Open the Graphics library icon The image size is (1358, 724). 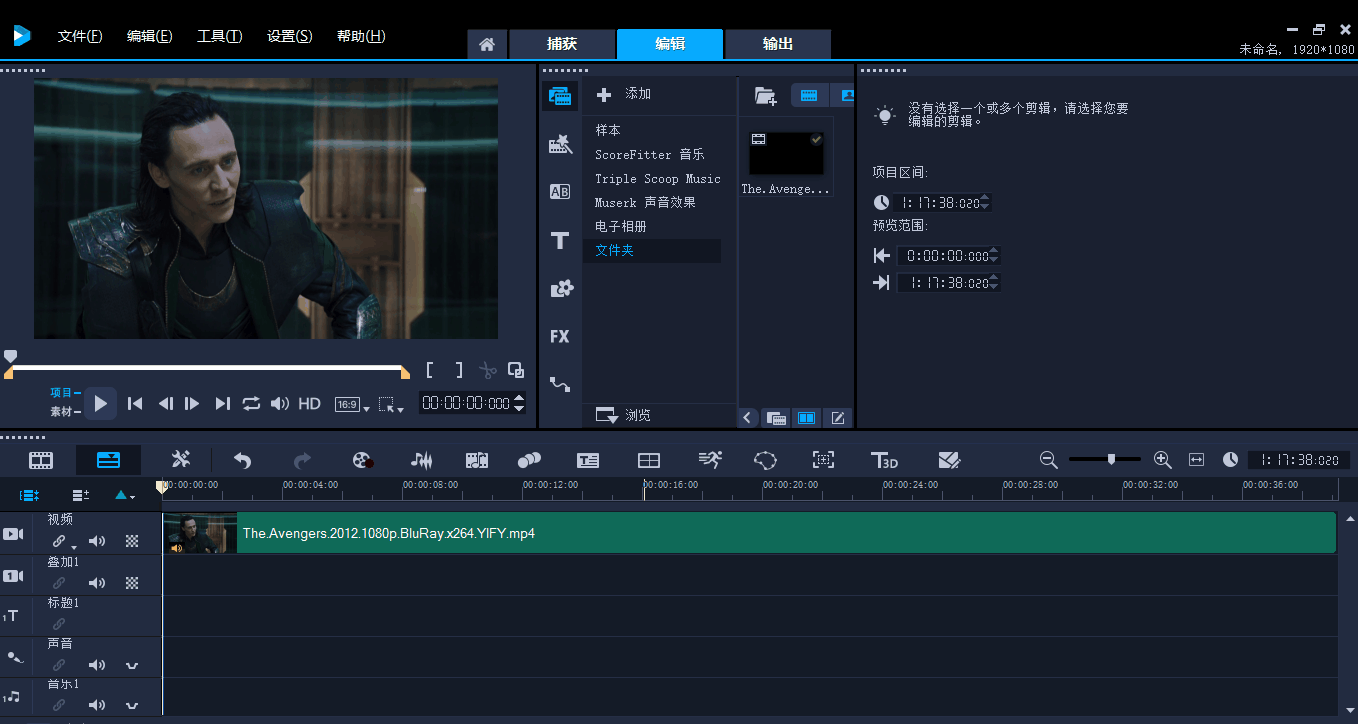coord(561,289)
